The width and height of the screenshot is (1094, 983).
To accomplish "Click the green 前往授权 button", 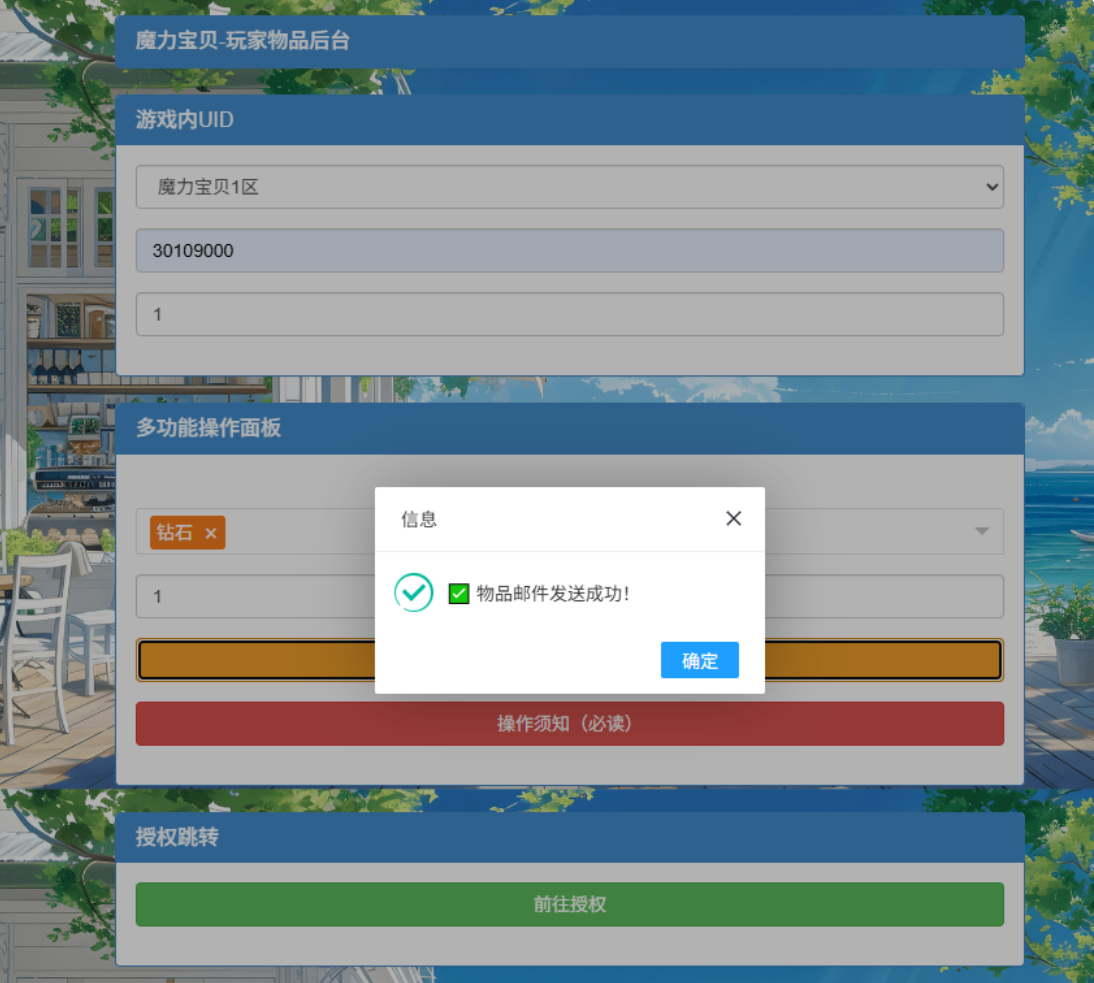I will pyautogui.click(x=569, y=904).
